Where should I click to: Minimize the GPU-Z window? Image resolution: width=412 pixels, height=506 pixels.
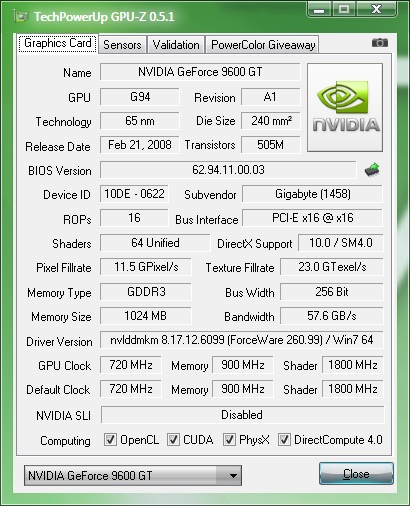click(319, 9)
